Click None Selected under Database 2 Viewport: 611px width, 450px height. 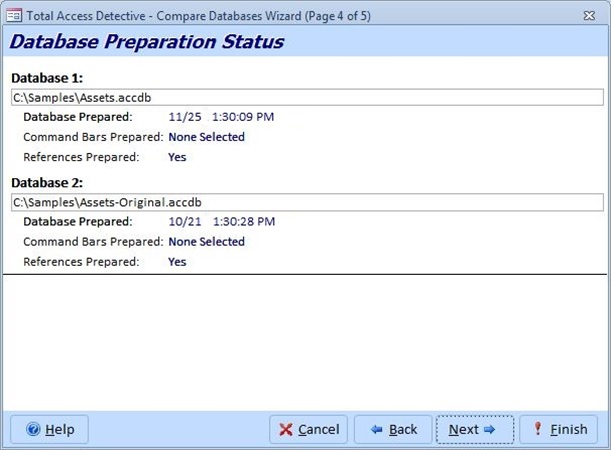coord(207,242)
